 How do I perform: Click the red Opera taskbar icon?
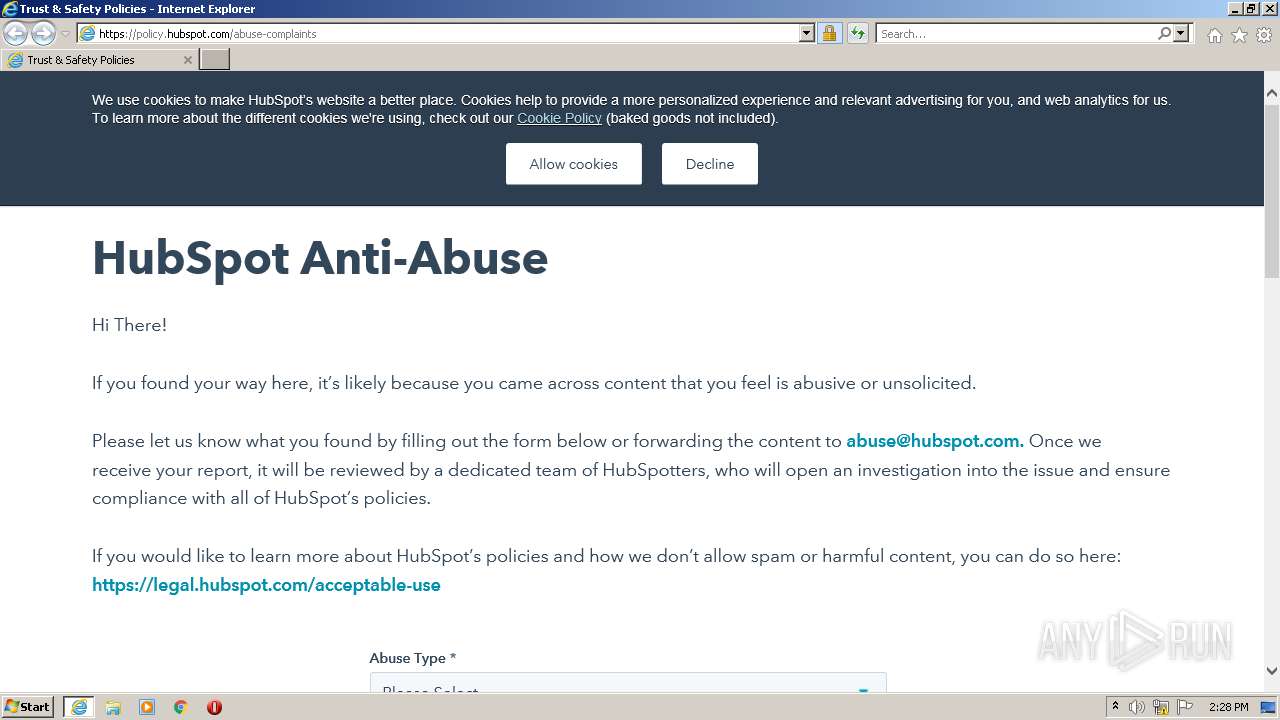(x=214, y=707)
